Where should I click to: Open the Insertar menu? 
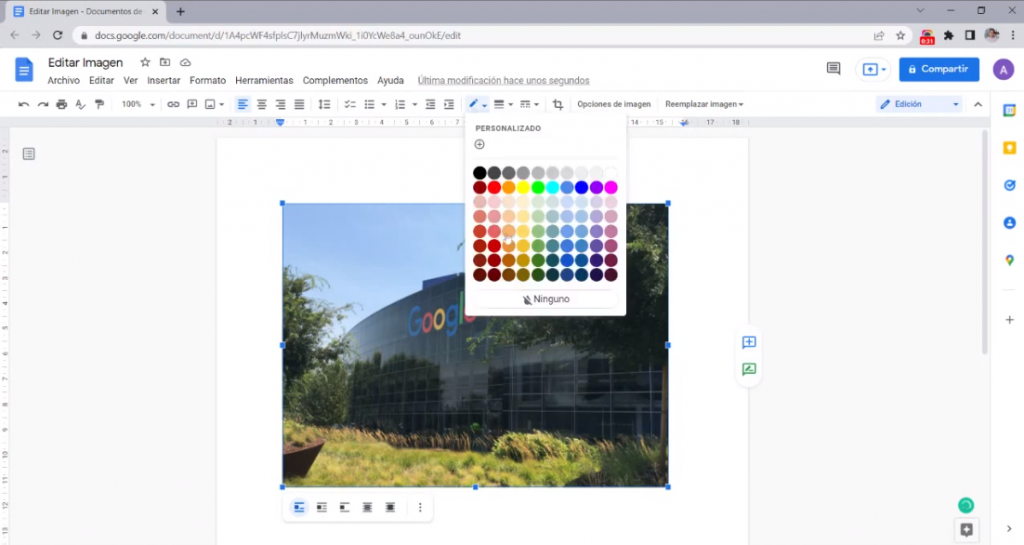[x=163, y=80]
